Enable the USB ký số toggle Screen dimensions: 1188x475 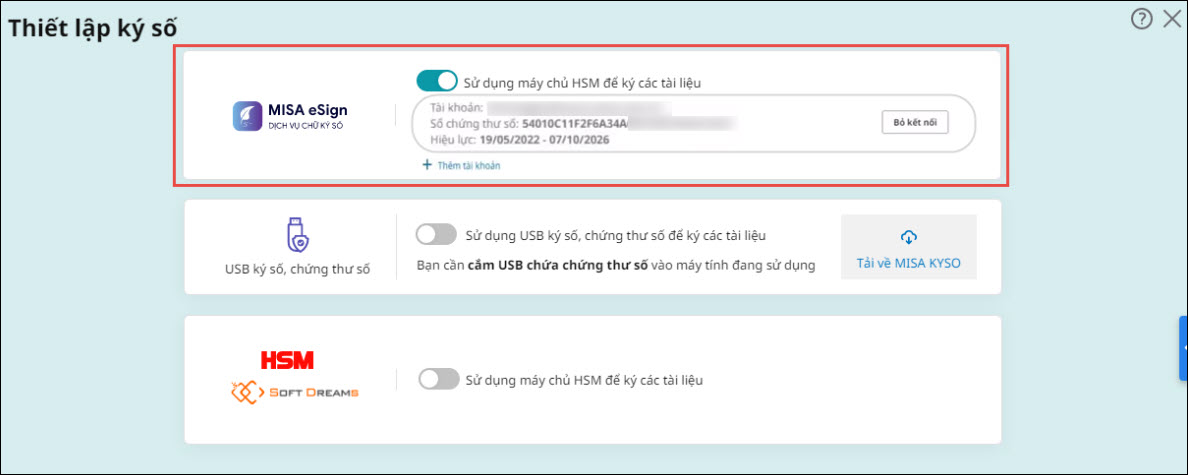tap(436, 235)
